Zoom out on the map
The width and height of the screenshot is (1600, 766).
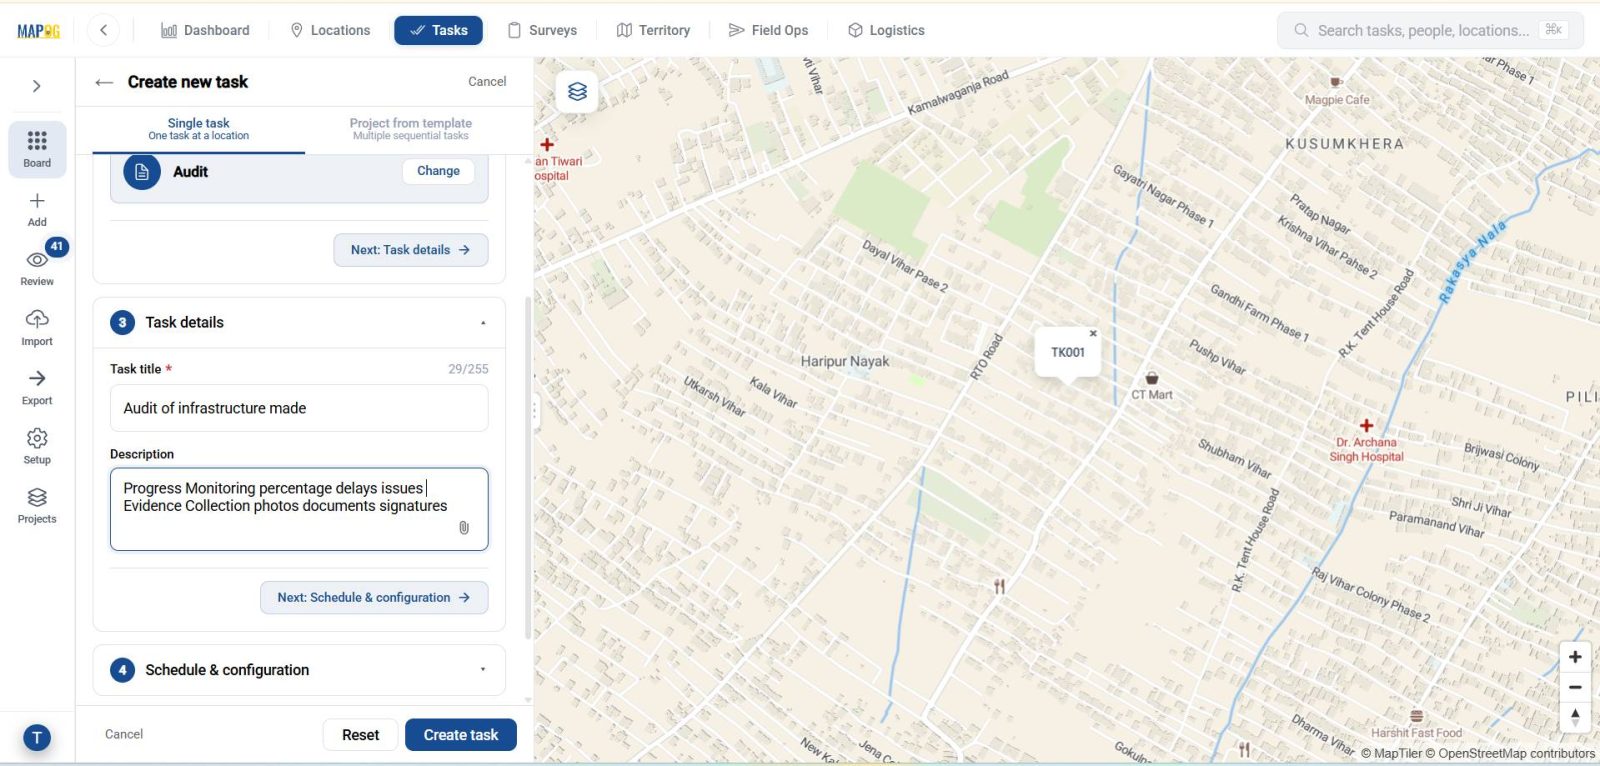point(1575,687)
